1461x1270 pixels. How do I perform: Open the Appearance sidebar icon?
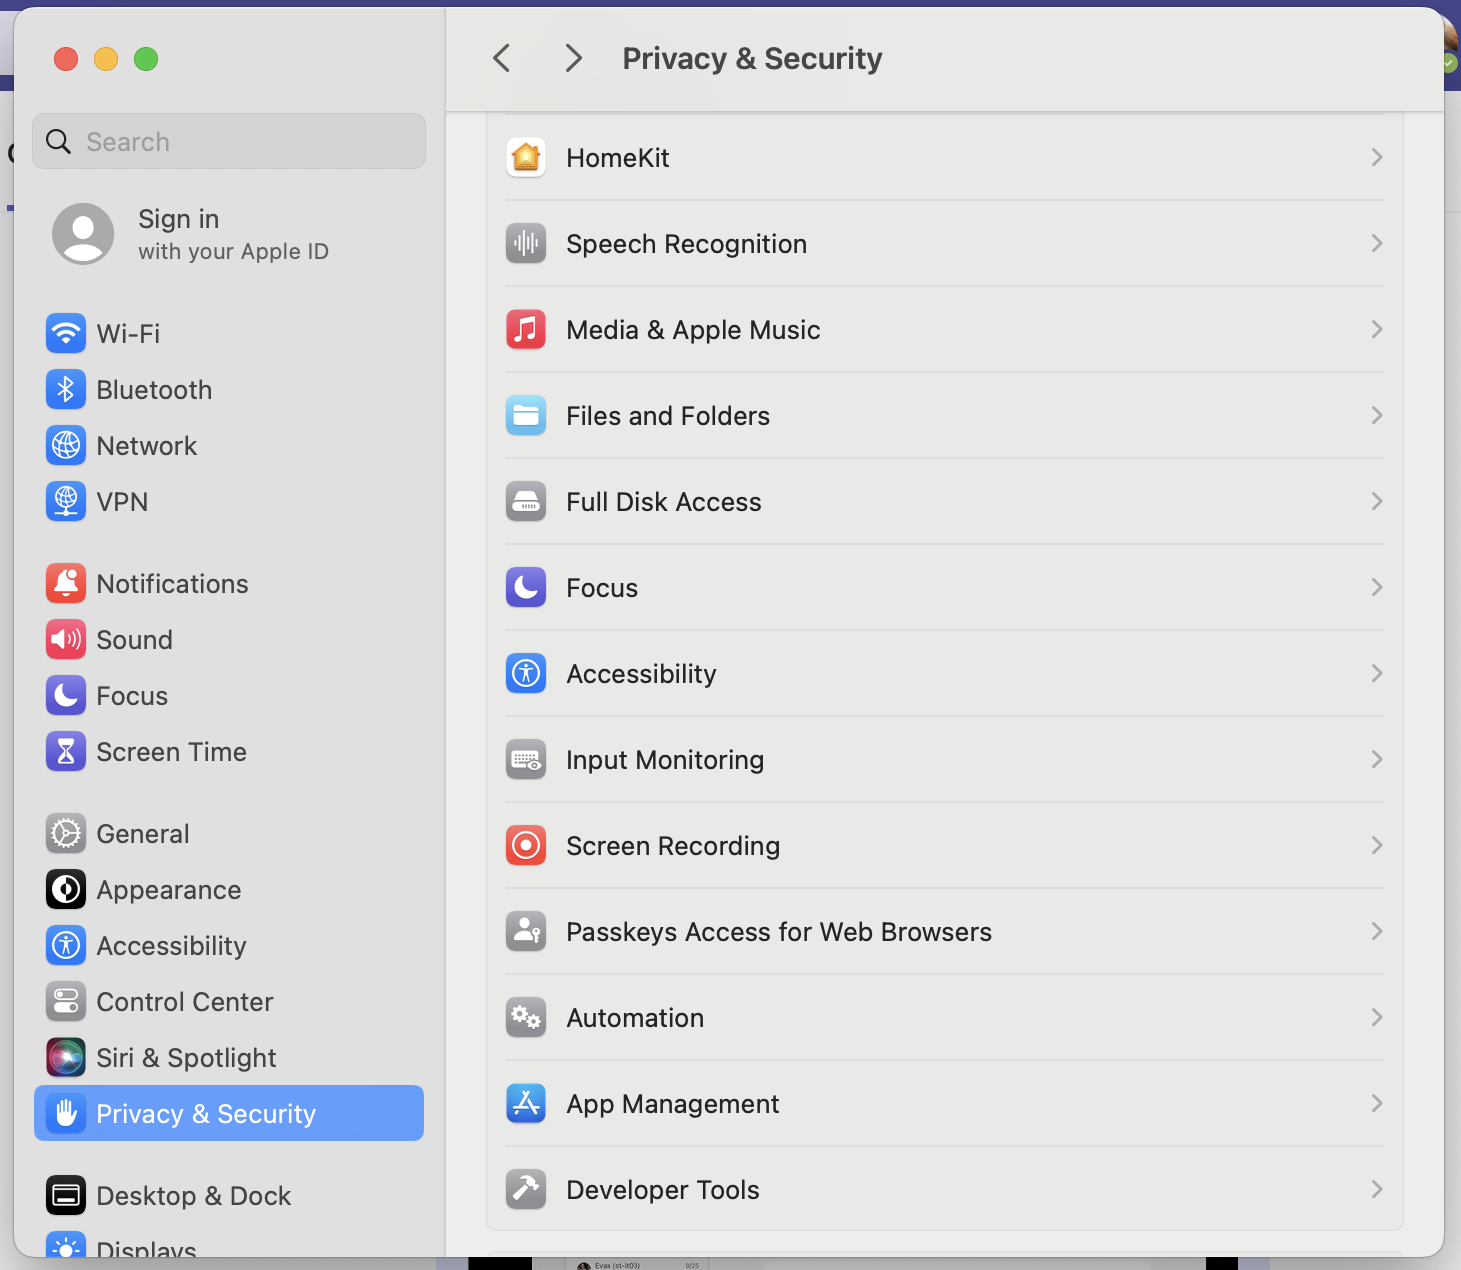pos(66,890)
